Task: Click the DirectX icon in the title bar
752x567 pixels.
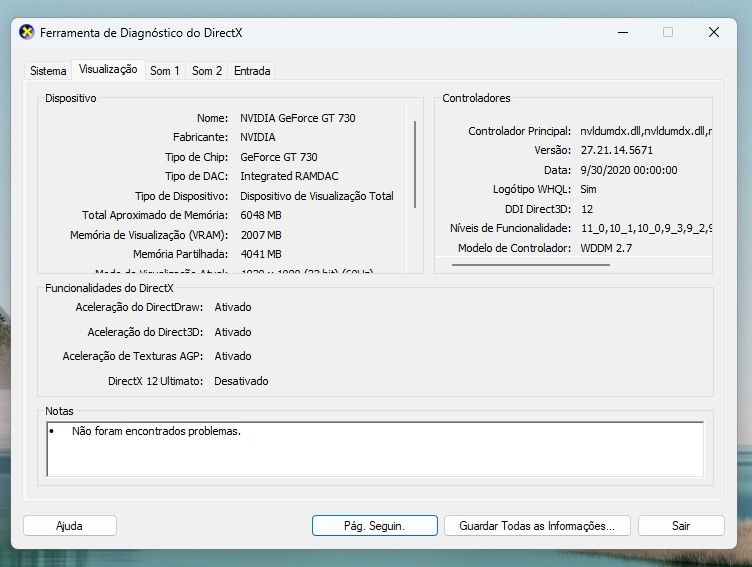Action: [x=26, y=32]
